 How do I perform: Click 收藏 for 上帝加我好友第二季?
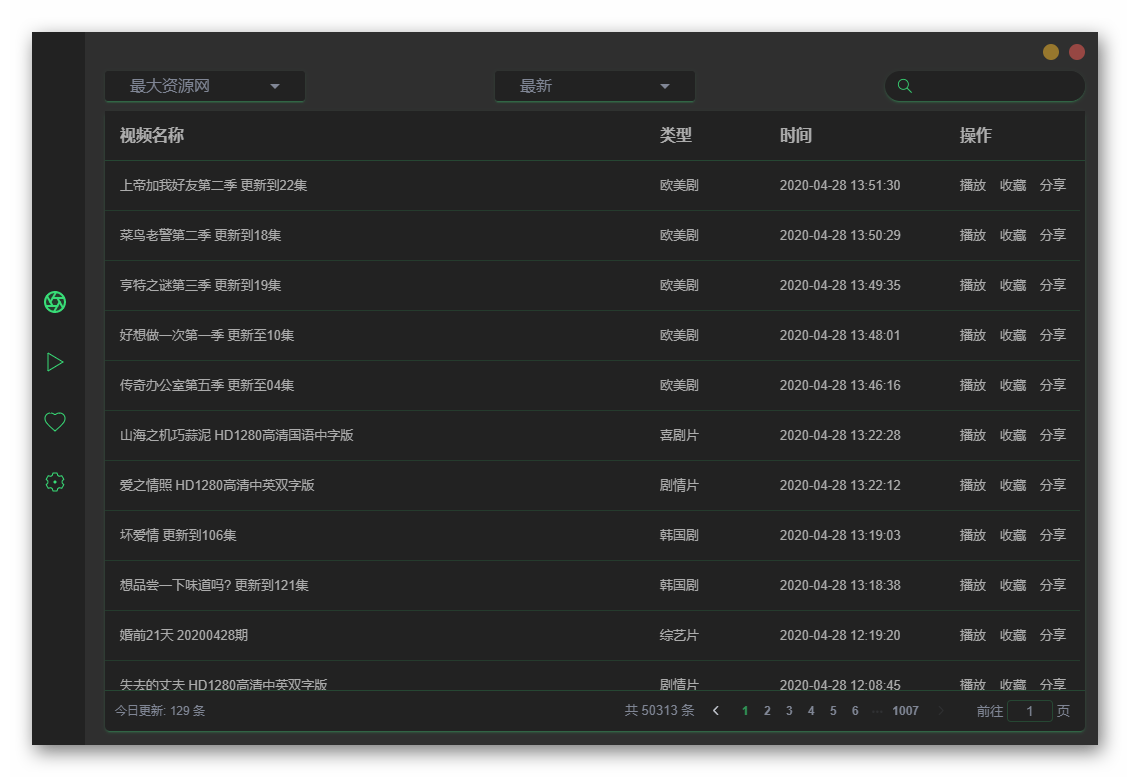[1013, 185]
